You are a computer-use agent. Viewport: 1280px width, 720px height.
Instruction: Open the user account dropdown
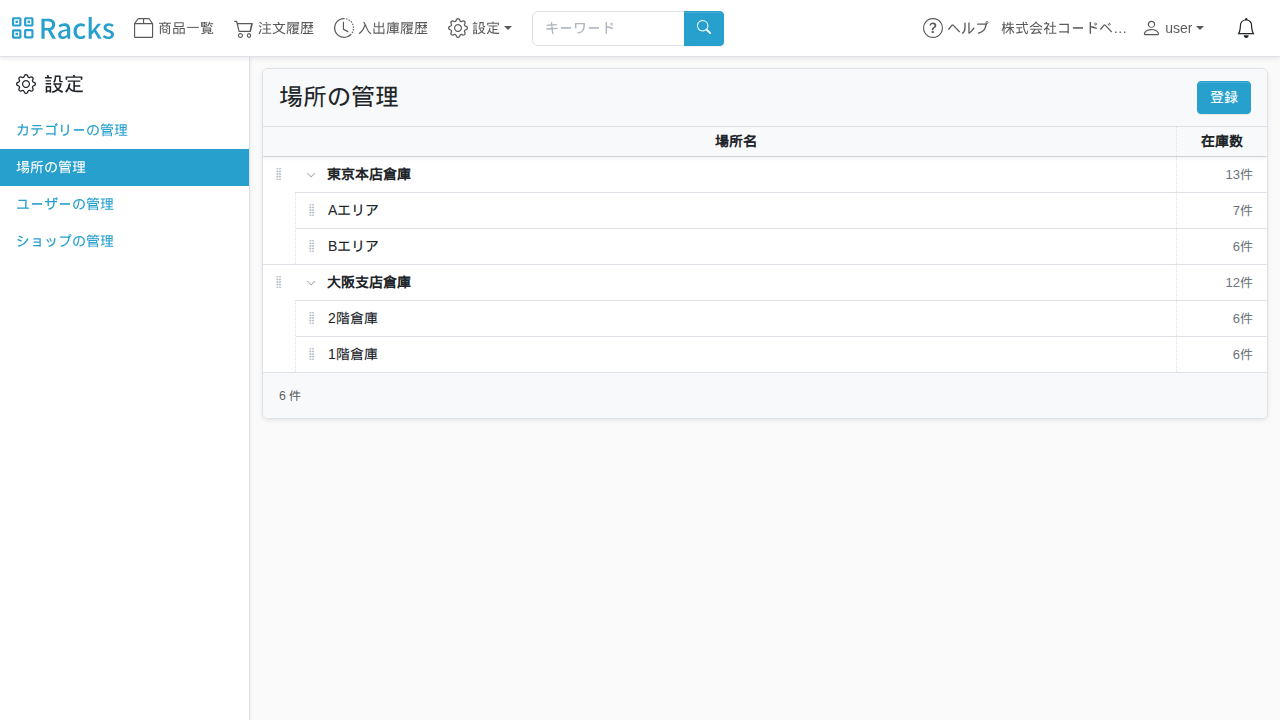point(1174,28)
